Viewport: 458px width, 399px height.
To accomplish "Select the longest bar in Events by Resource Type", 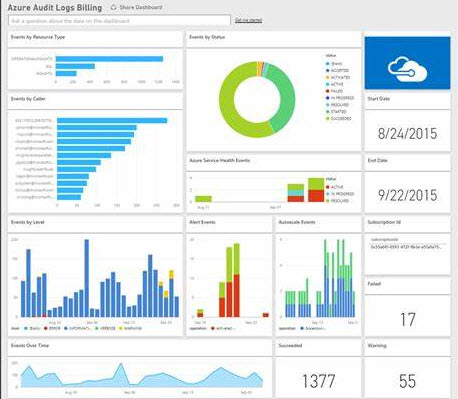I will click(x=109, y=59).
